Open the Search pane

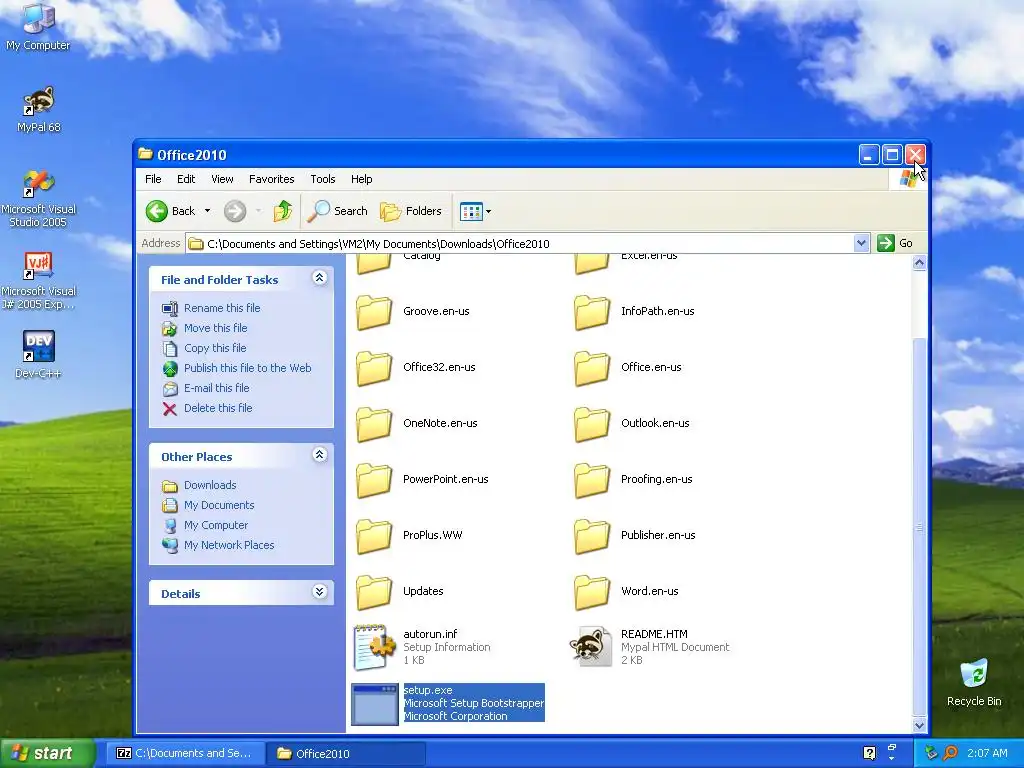338,211
